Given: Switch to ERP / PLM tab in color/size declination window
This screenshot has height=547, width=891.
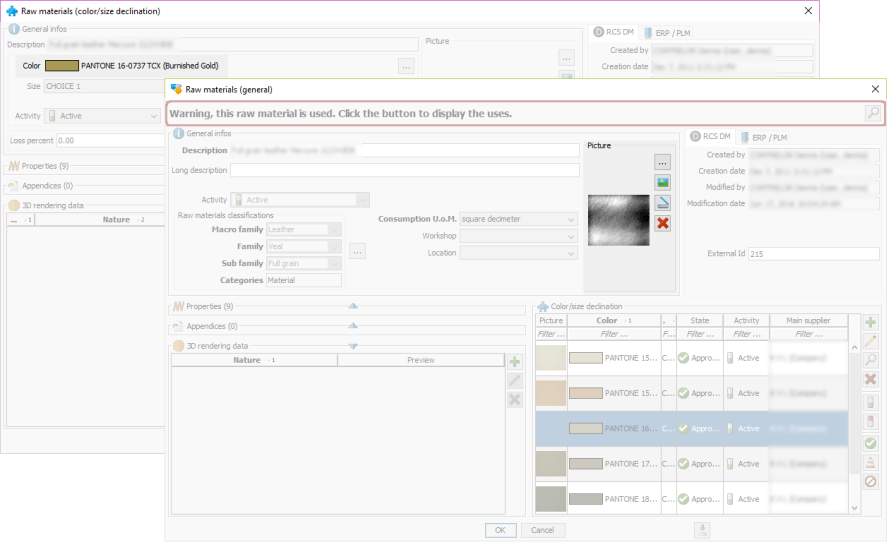Looking at the screenshot, I should [x=667, y=33].
